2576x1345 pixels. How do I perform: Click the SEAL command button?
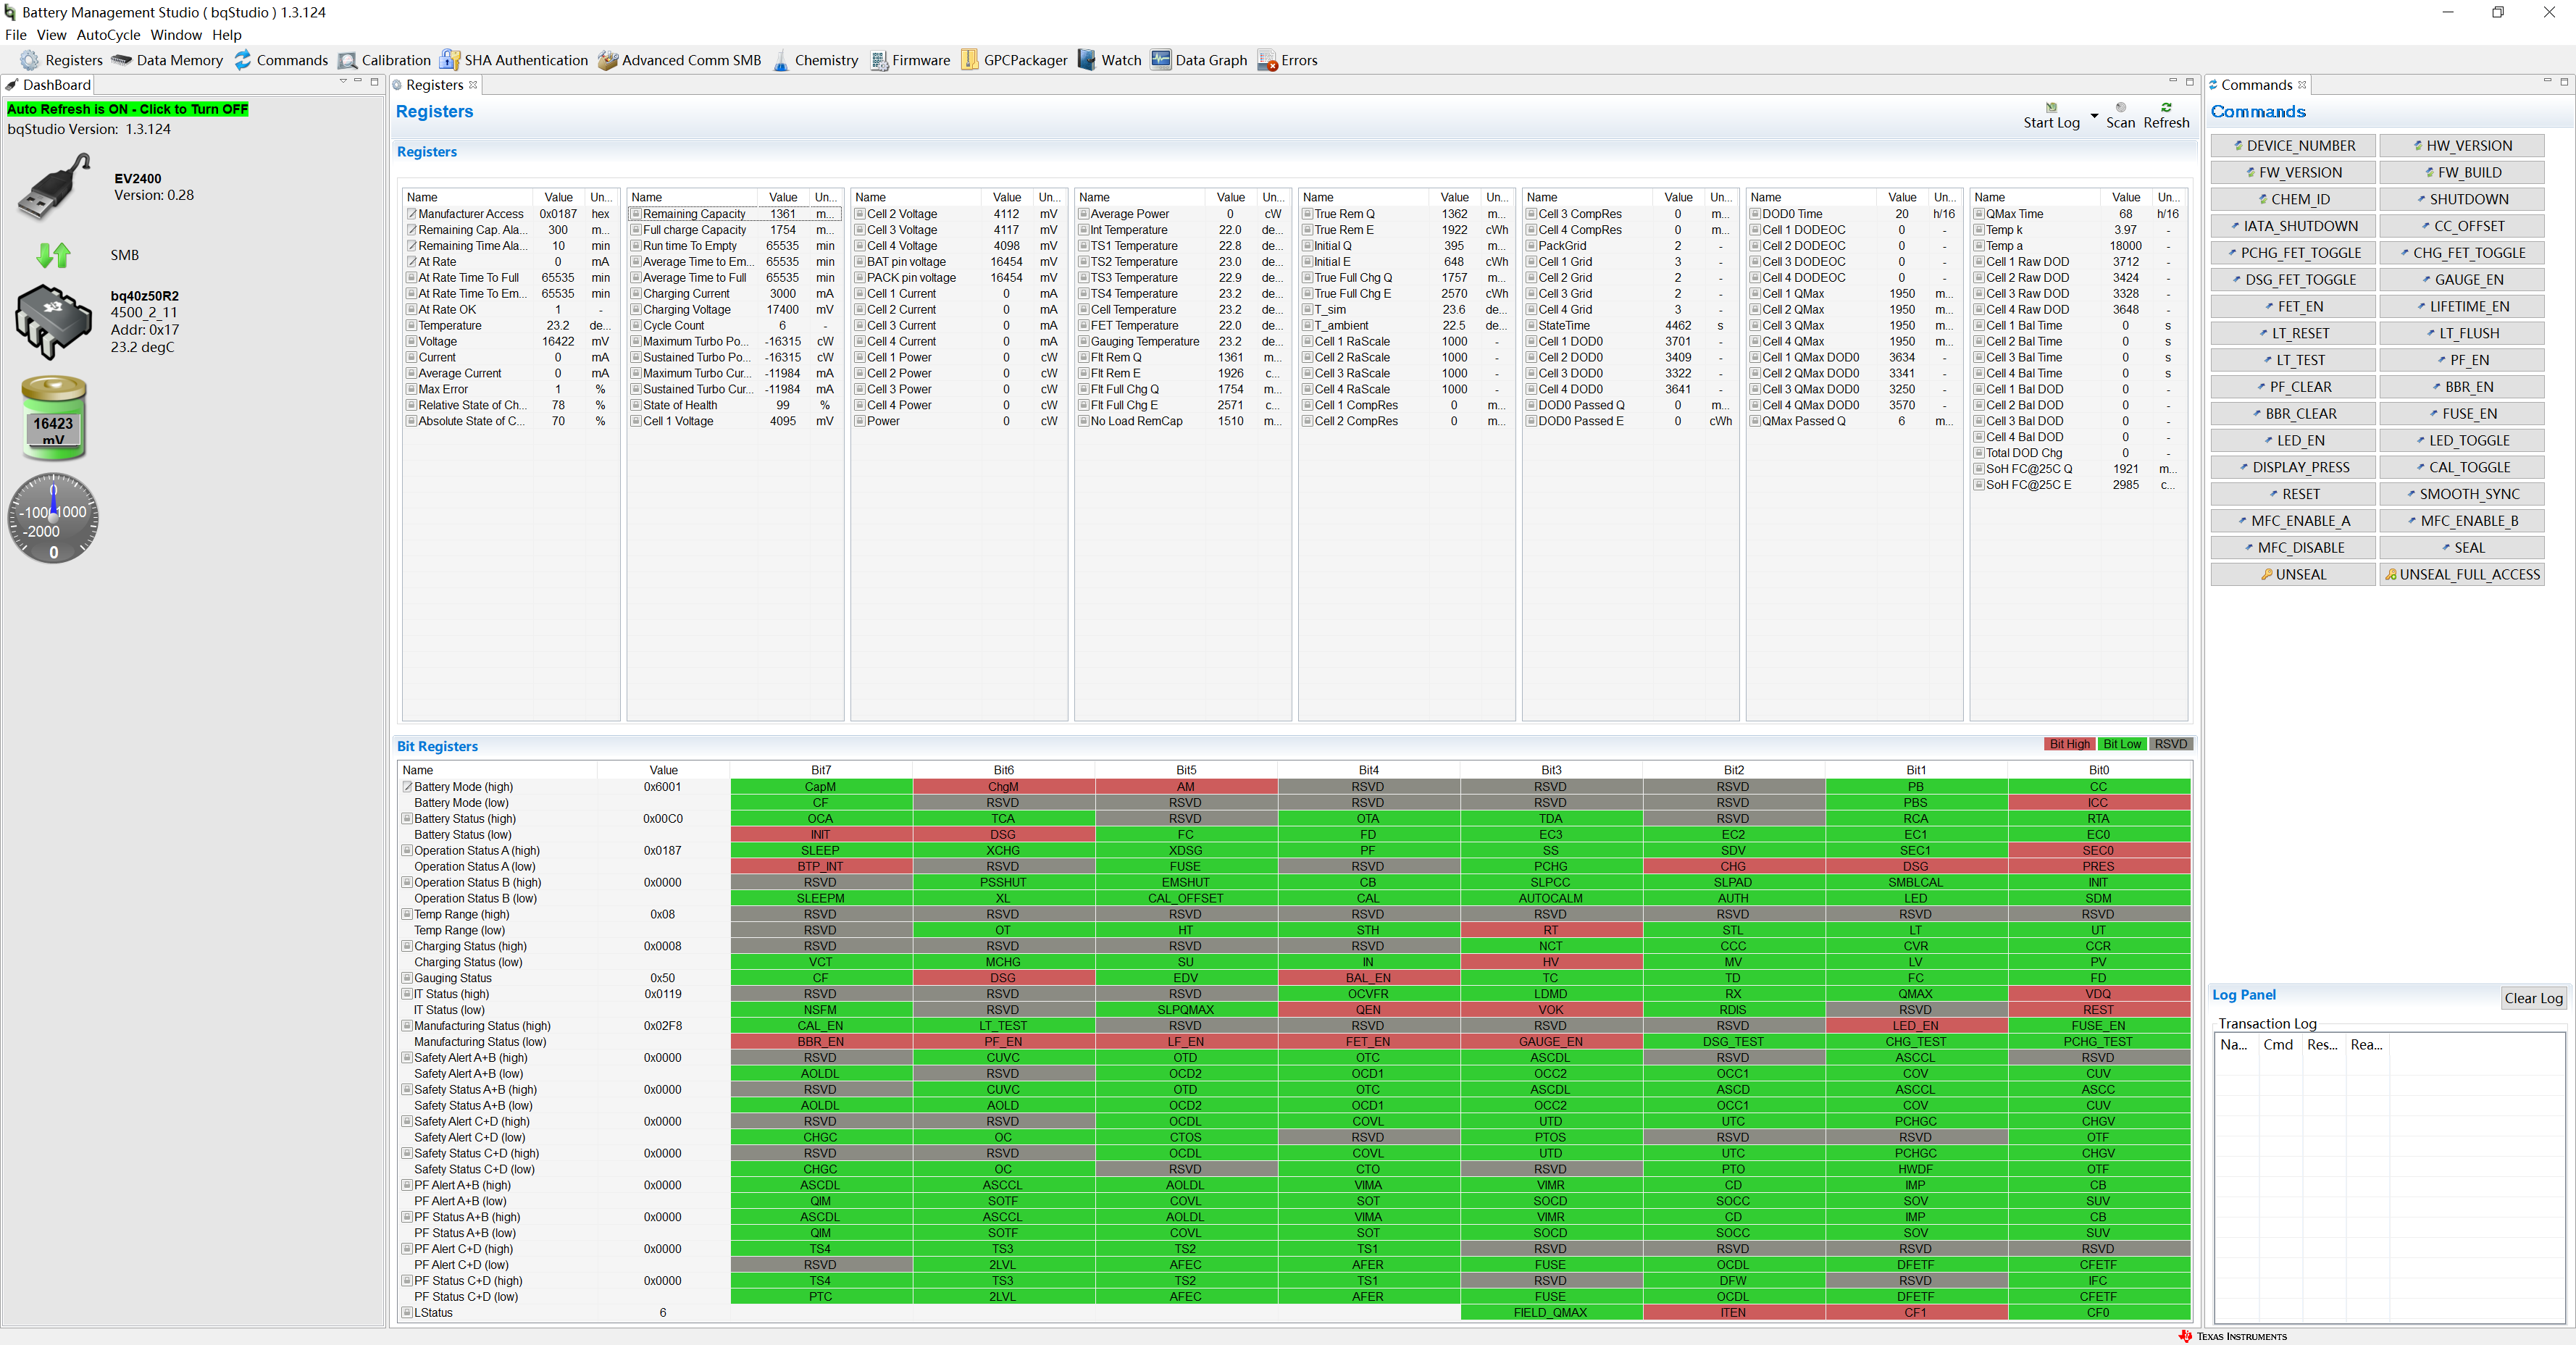point(2462,548)
